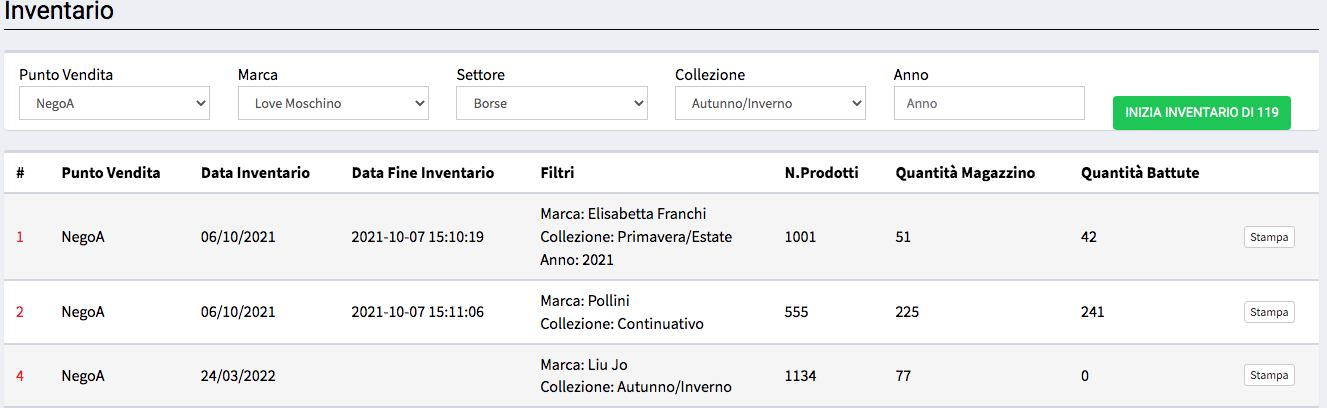Image resolution: width=1327 pixels, height=408 pixels.
Task: Select the end timestamp 2021-10-07 15:11:06 cell
Action: click(x=418, y=312)
